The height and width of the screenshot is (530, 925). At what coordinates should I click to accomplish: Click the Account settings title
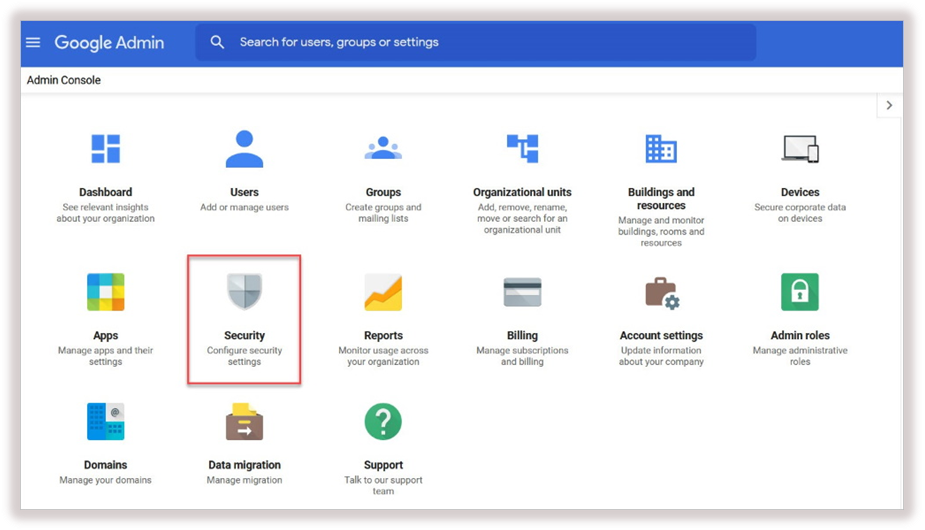tap(661, 335)
